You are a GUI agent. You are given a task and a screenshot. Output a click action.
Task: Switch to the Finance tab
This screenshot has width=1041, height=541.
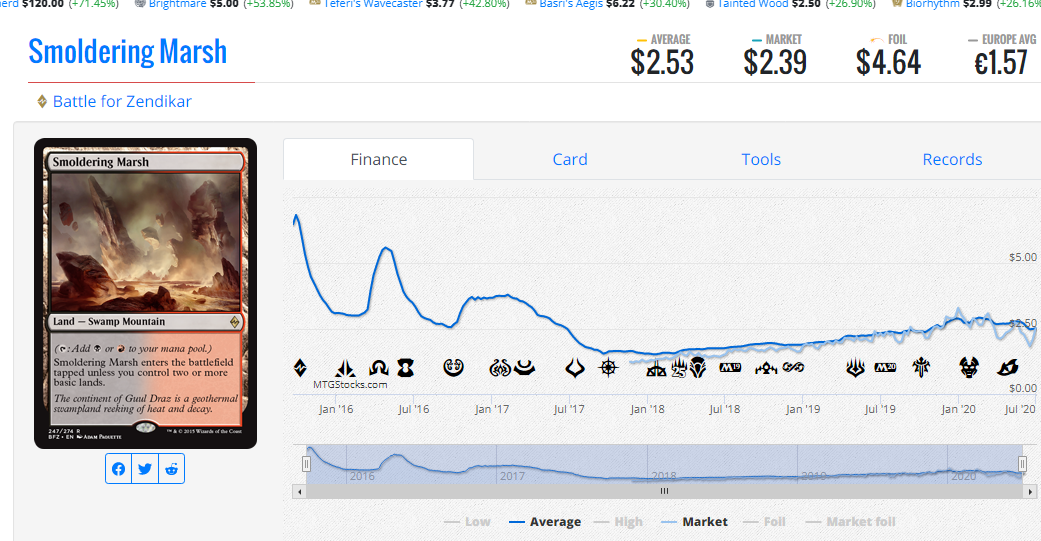378,159
